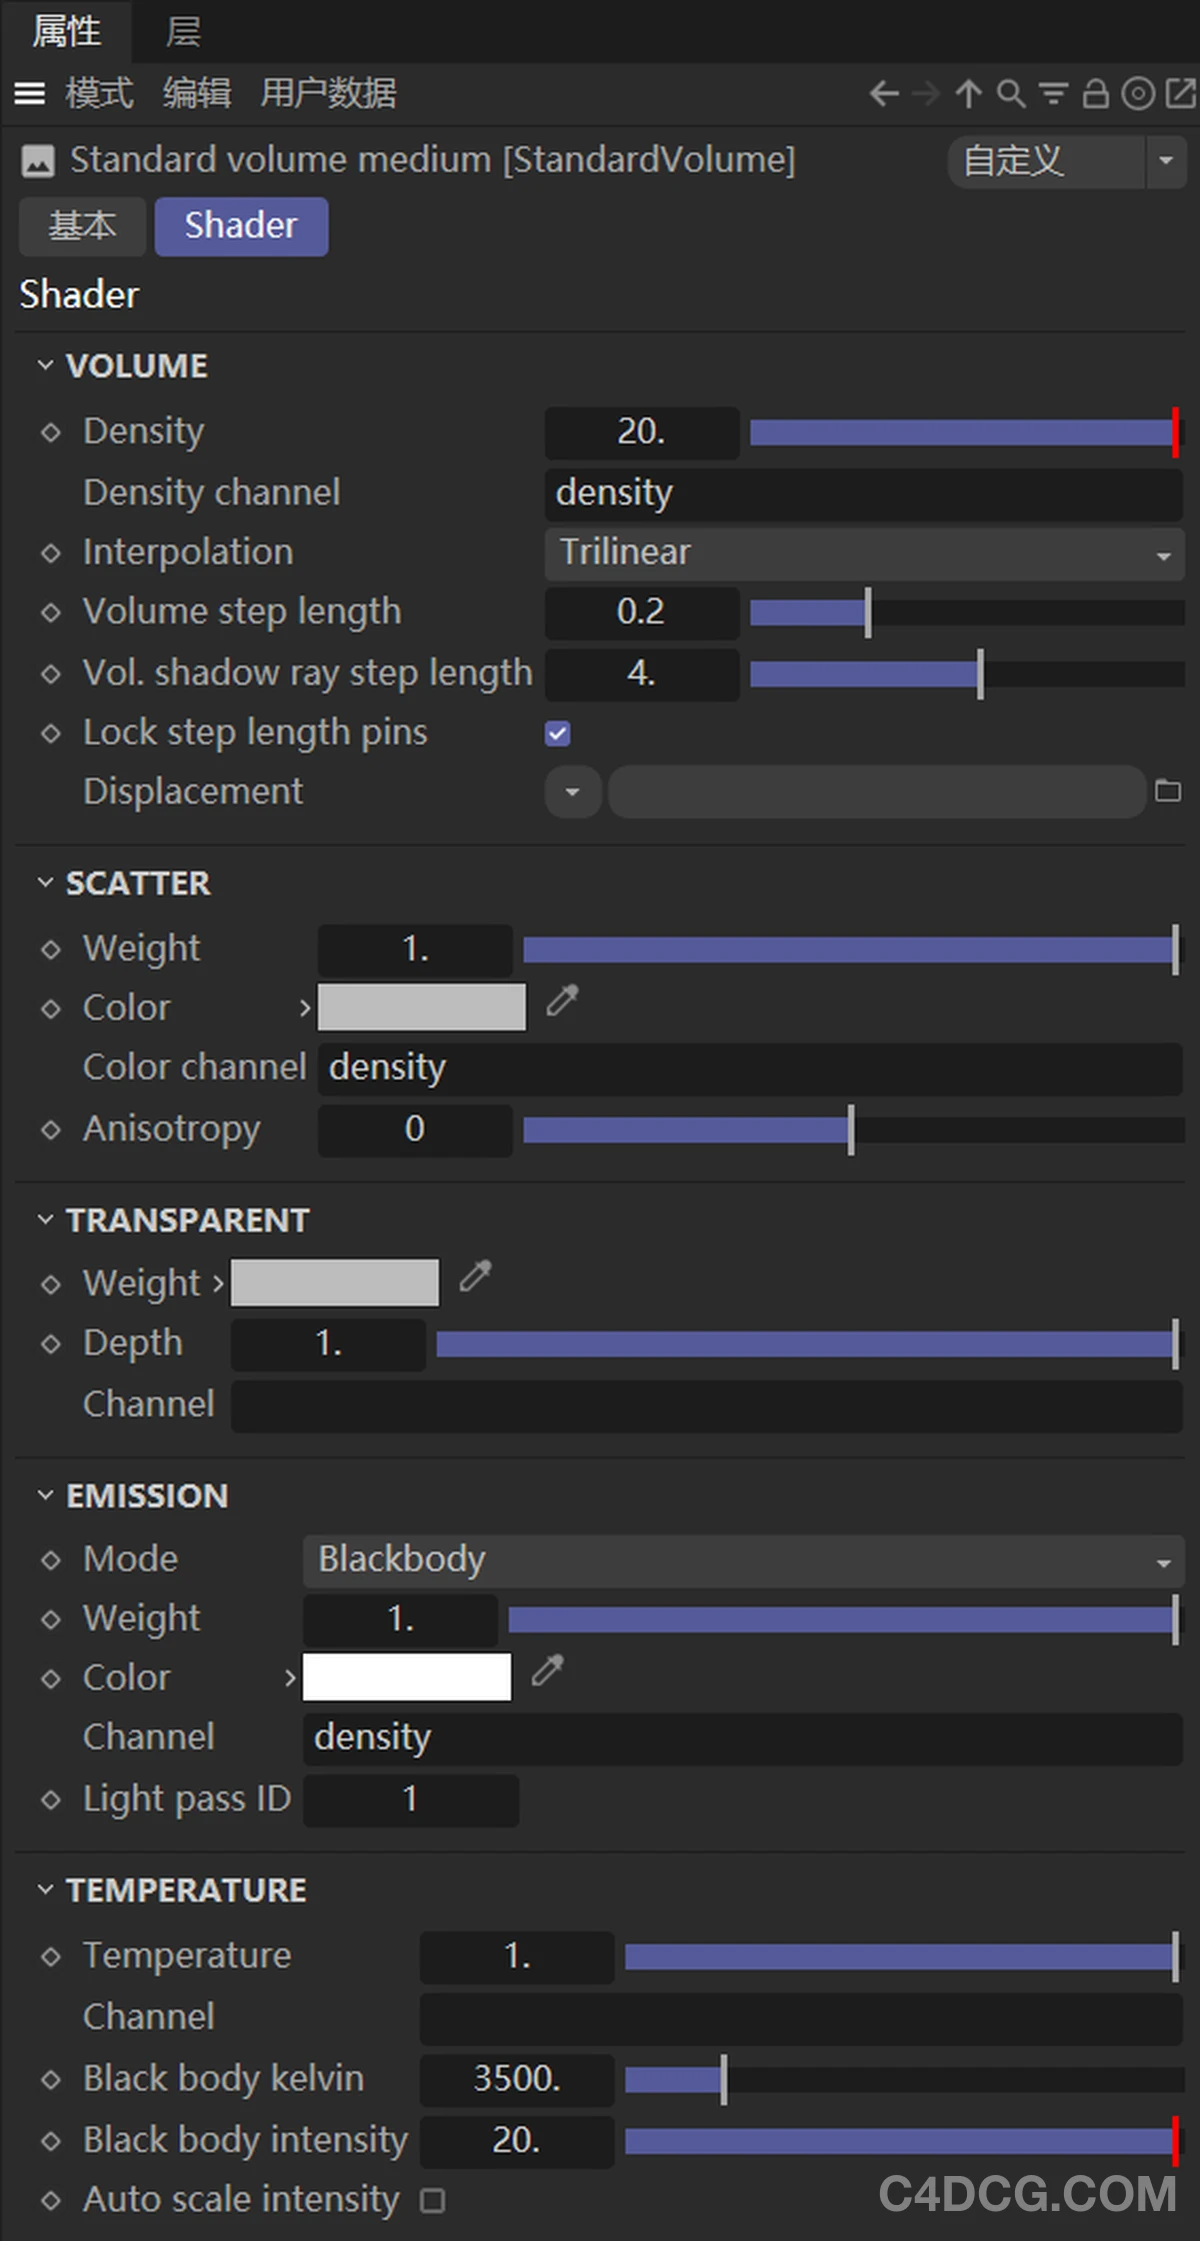Open the 编辑 menu
Viewport: 1200px width, 2241px height.
[x=197, y=94]
